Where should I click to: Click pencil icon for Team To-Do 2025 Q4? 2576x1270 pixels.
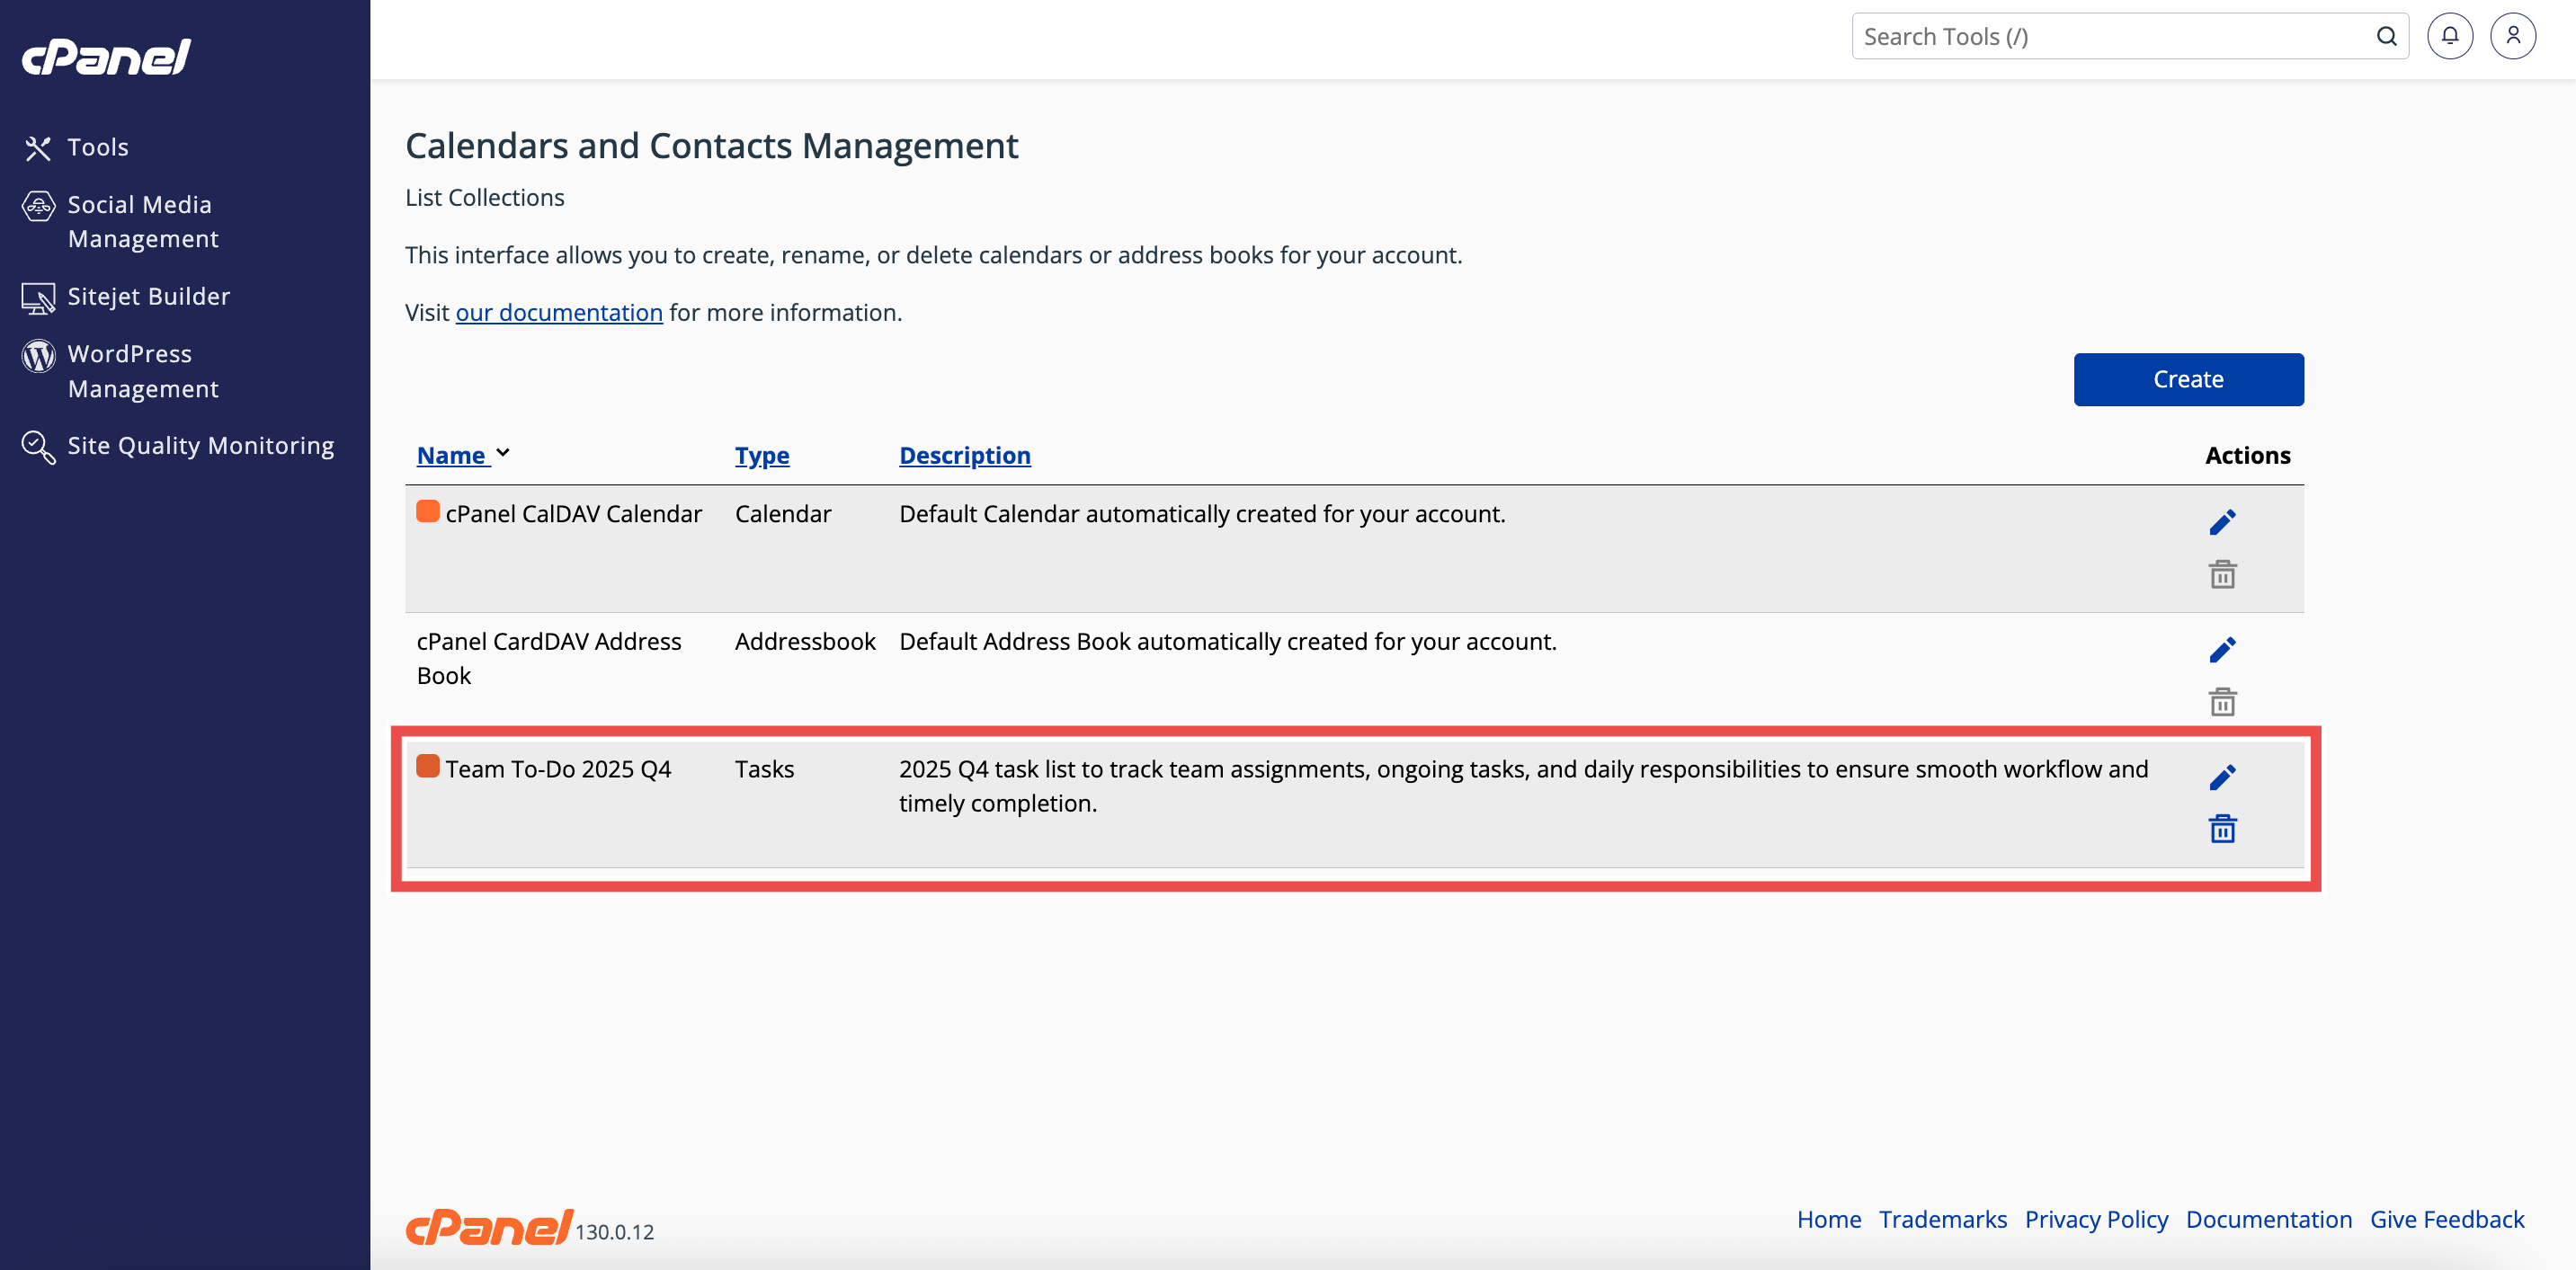2221,777
